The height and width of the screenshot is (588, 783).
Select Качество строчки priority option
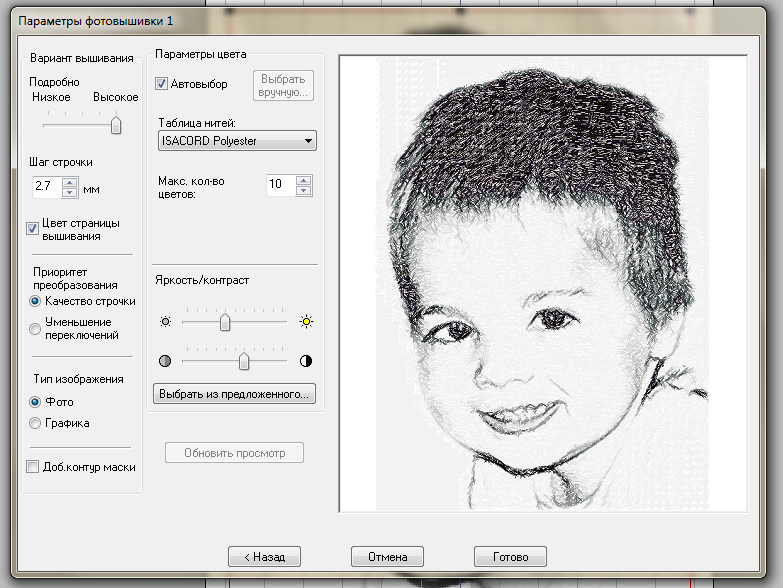coord(36,300)
